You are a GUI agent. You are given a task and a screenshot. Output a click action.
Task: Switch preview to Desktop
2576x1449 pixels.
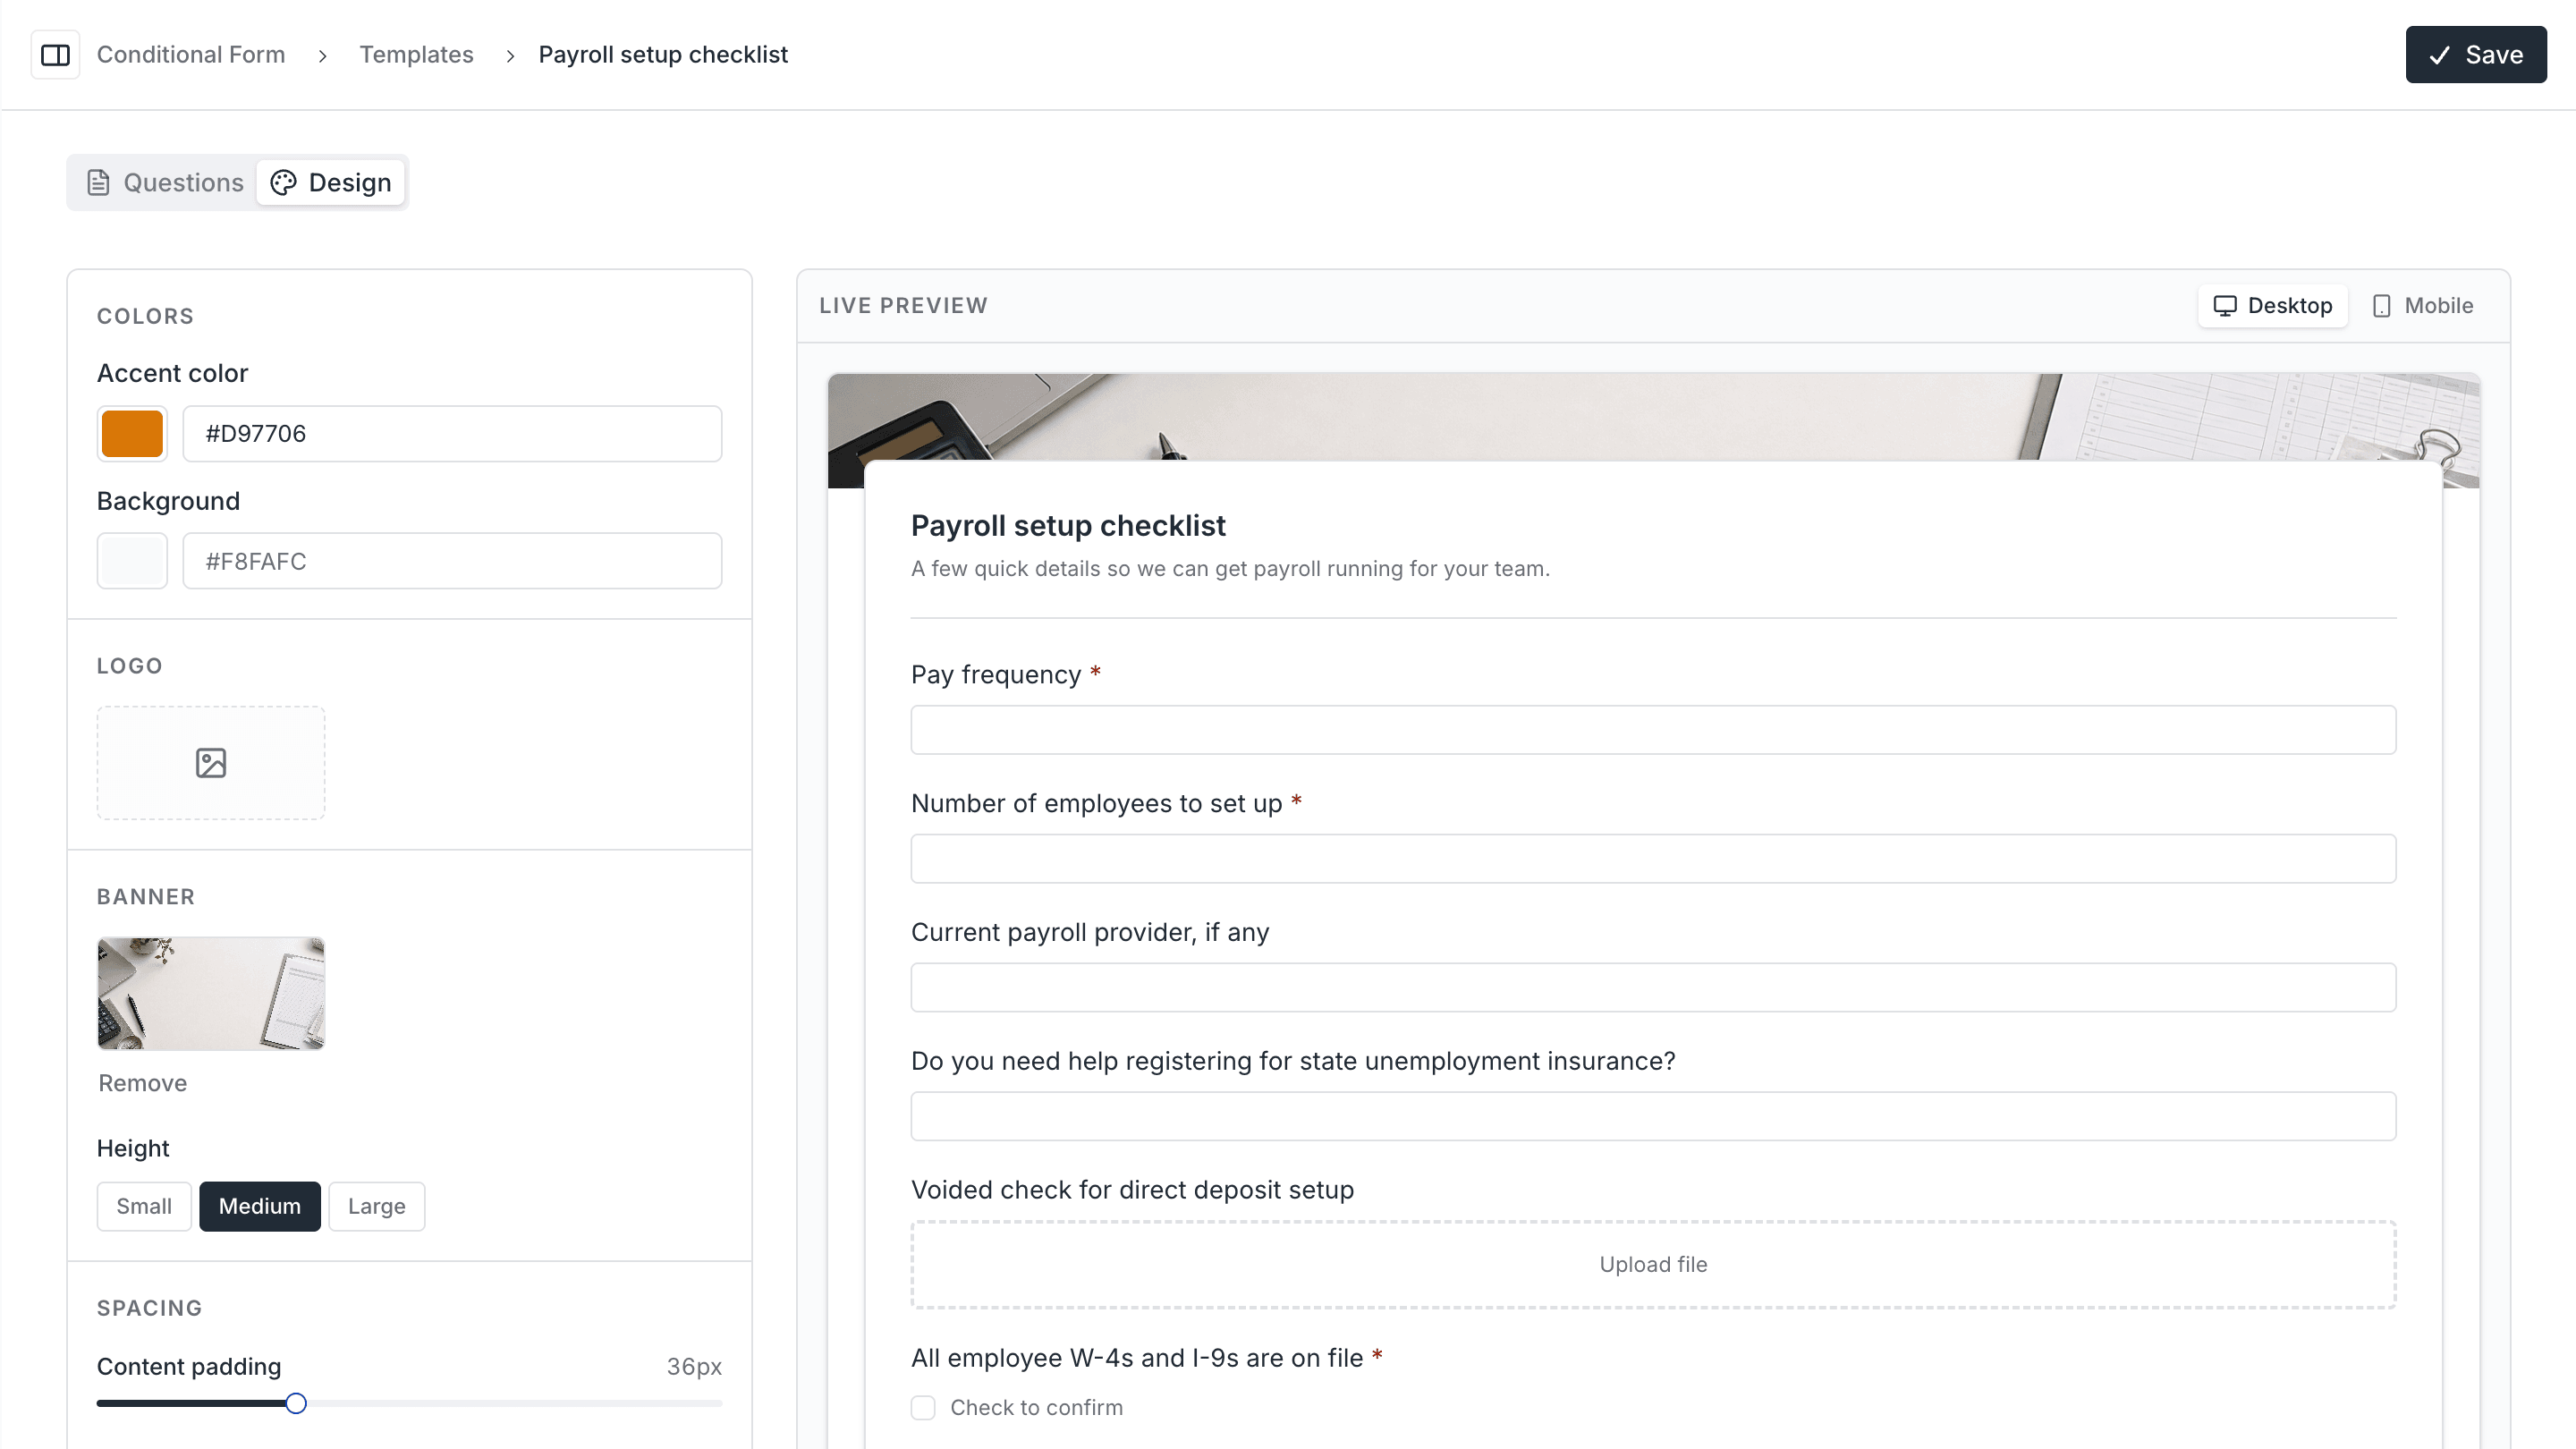pyautogui.click(x=2273, y=306)
